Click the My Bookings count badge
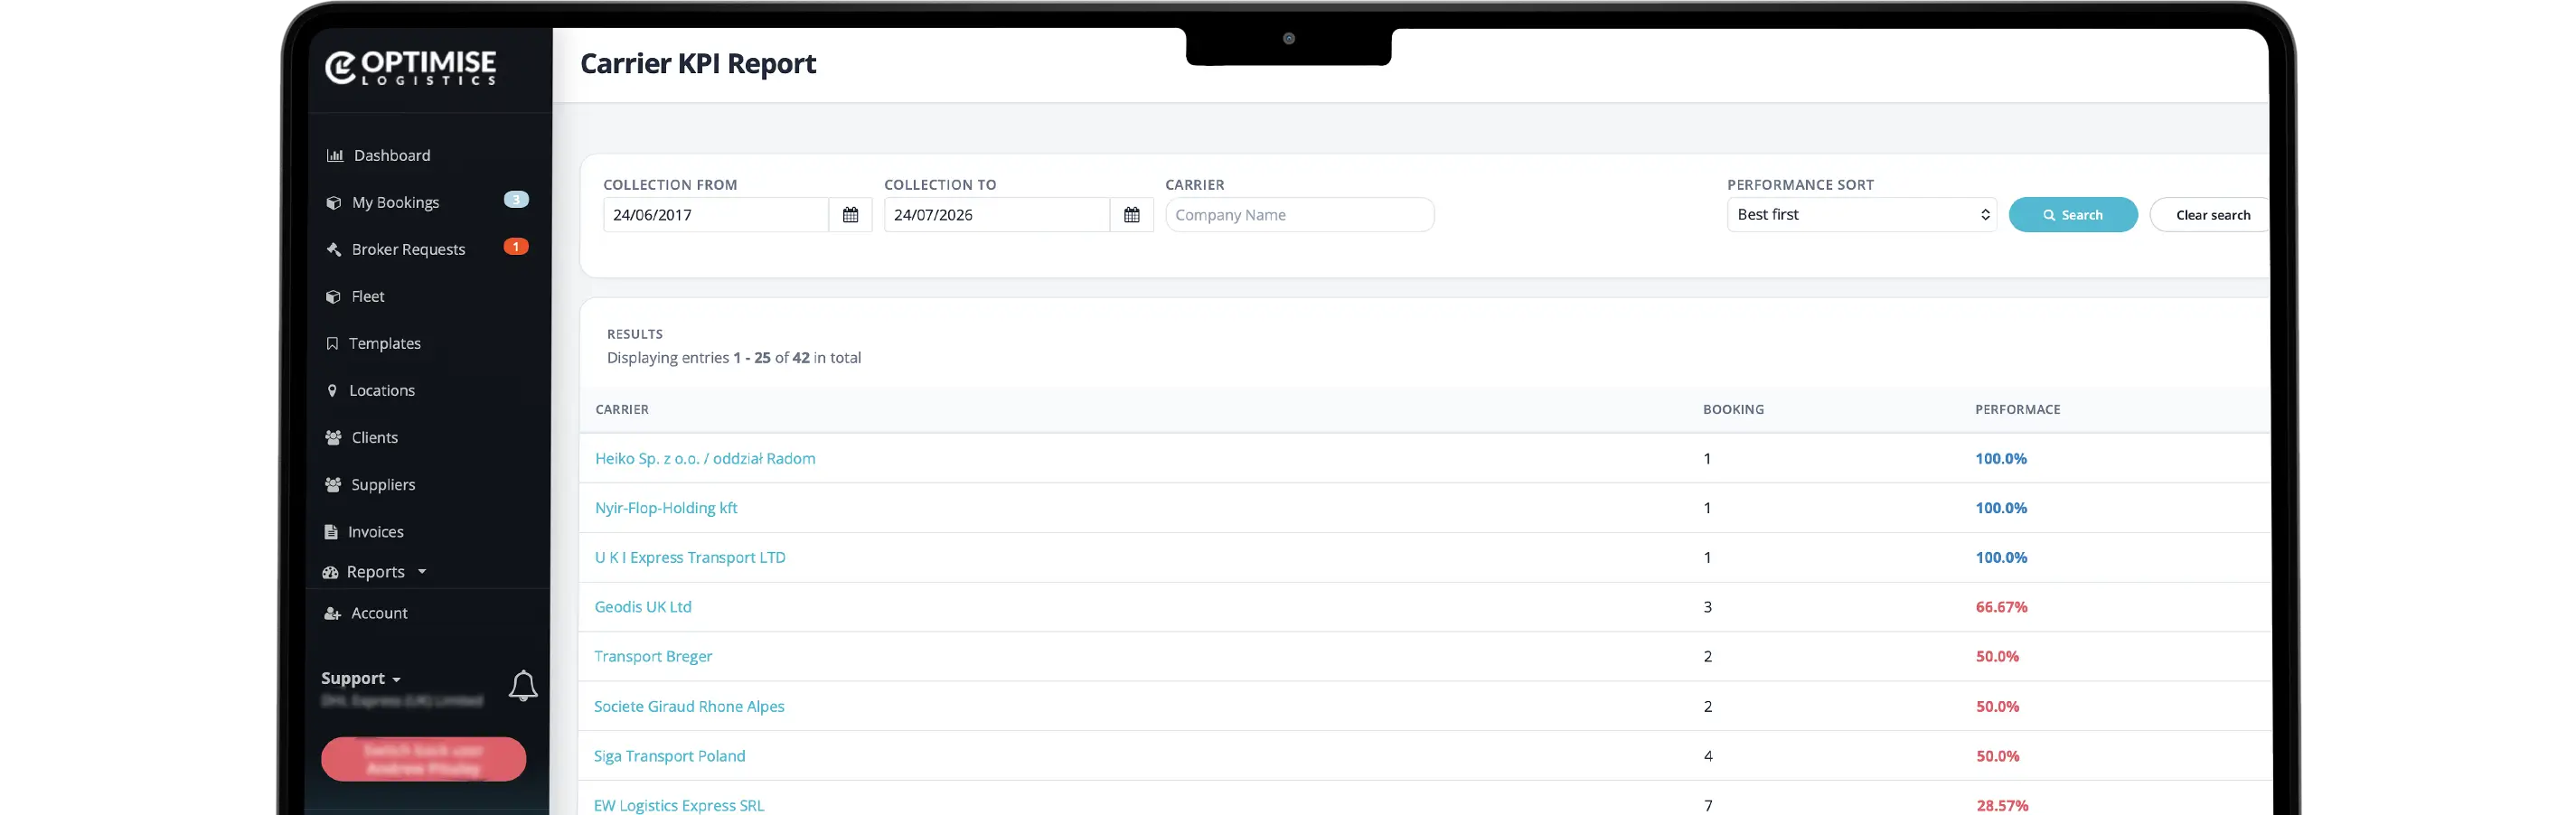This screenshot has width=2576, height=815. [x=516, y=200]
